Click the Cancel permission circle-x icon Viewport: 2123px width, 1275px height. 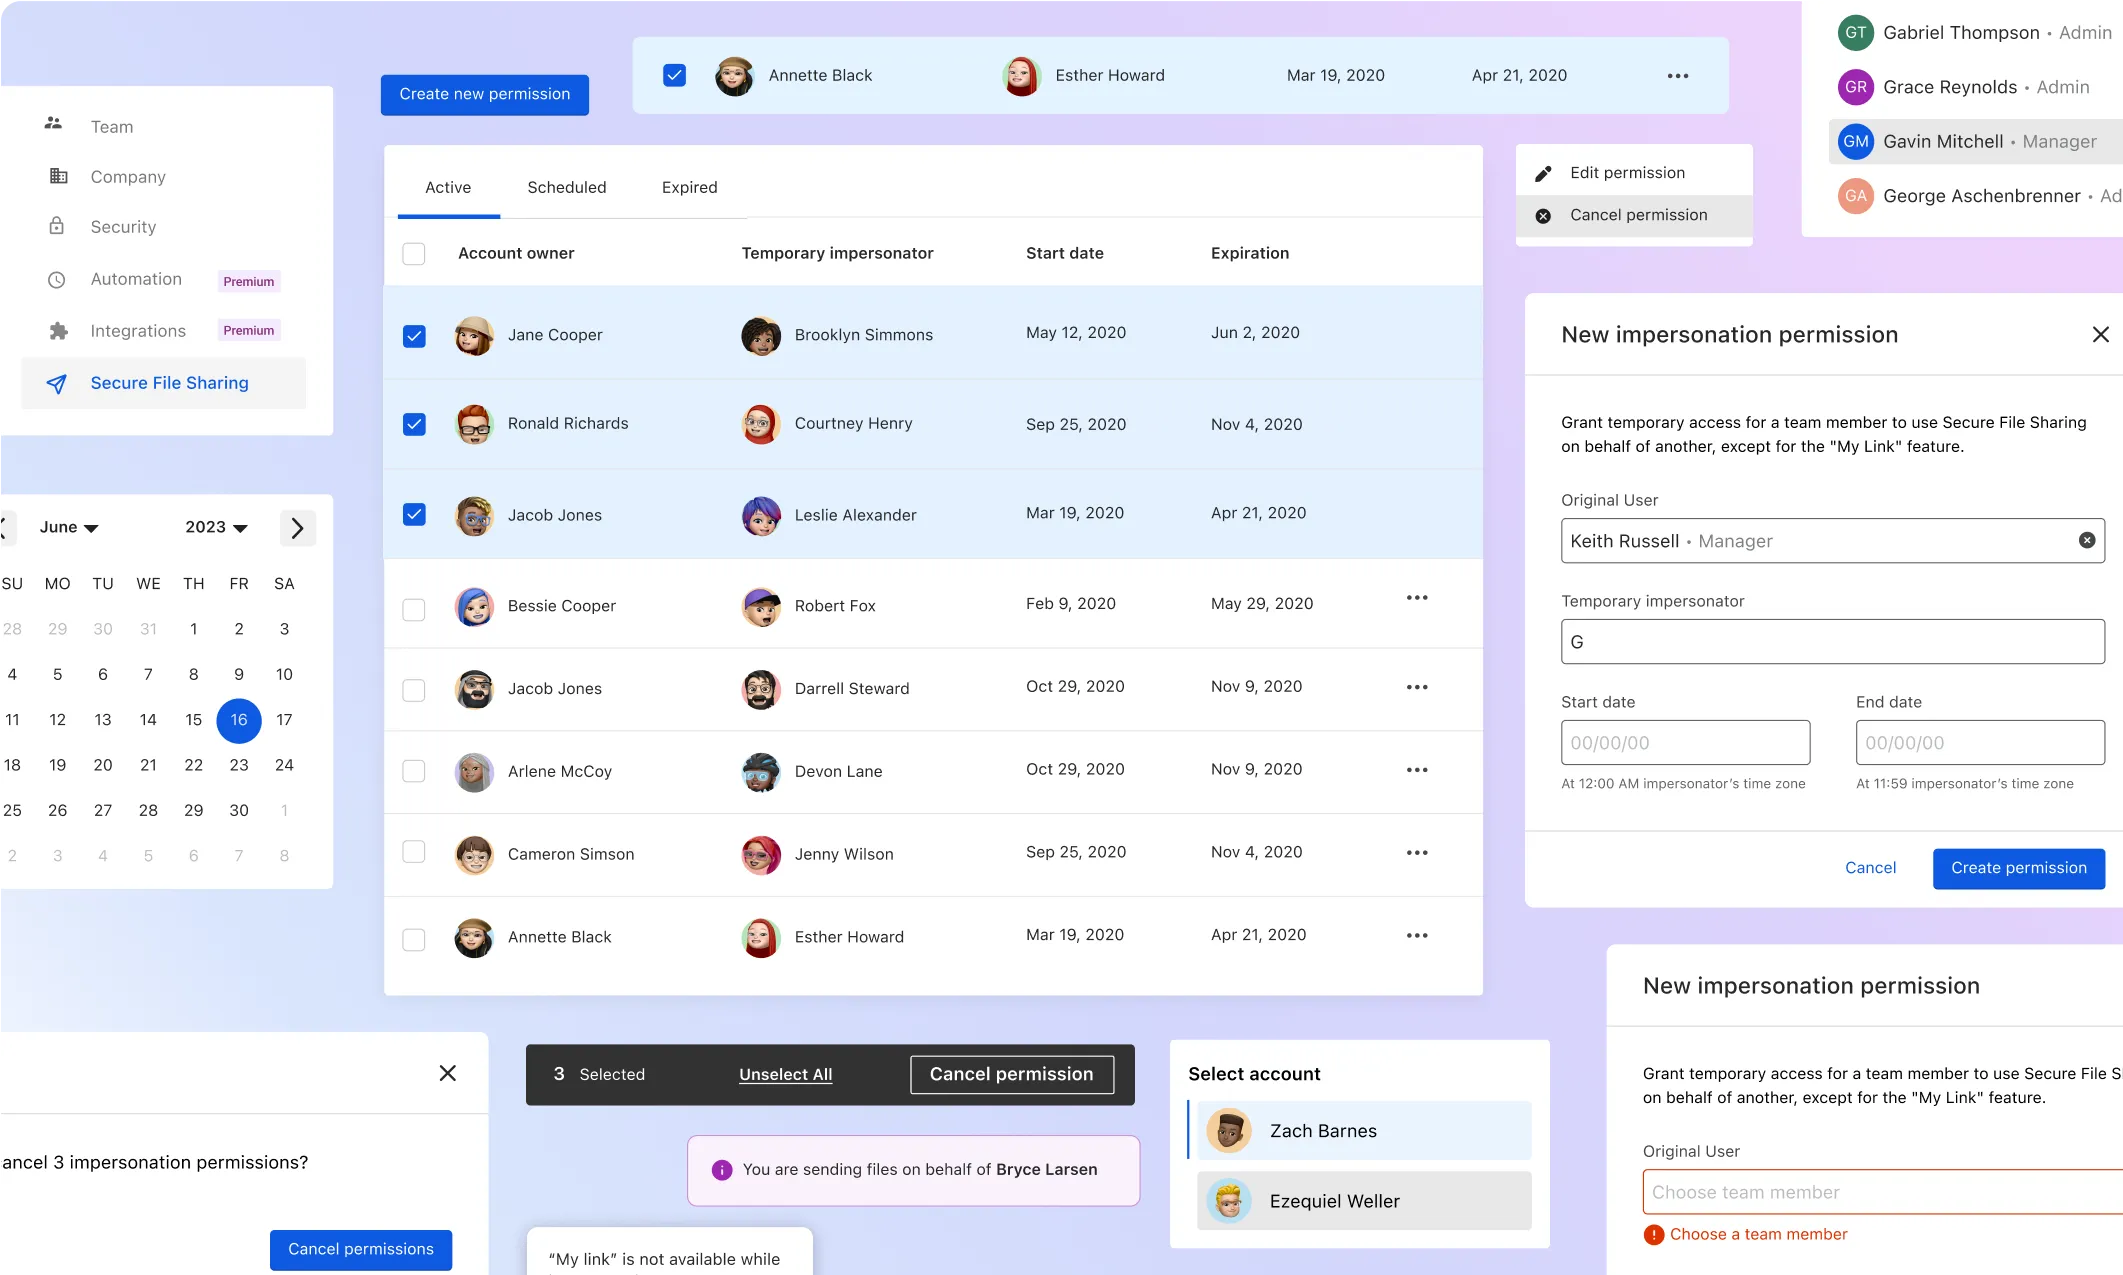click(x=1543, y=216)
